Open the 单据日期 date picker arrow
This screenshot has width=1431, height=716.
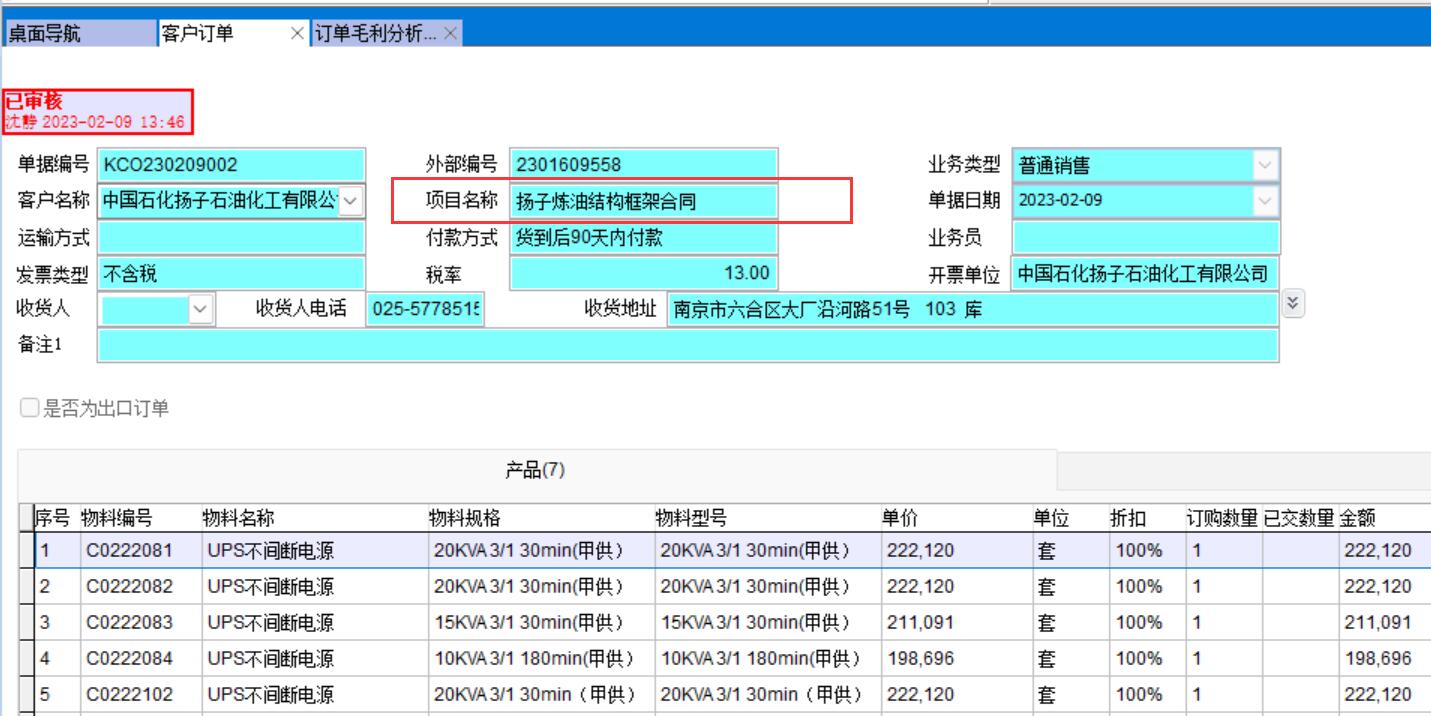point(1265,201)
